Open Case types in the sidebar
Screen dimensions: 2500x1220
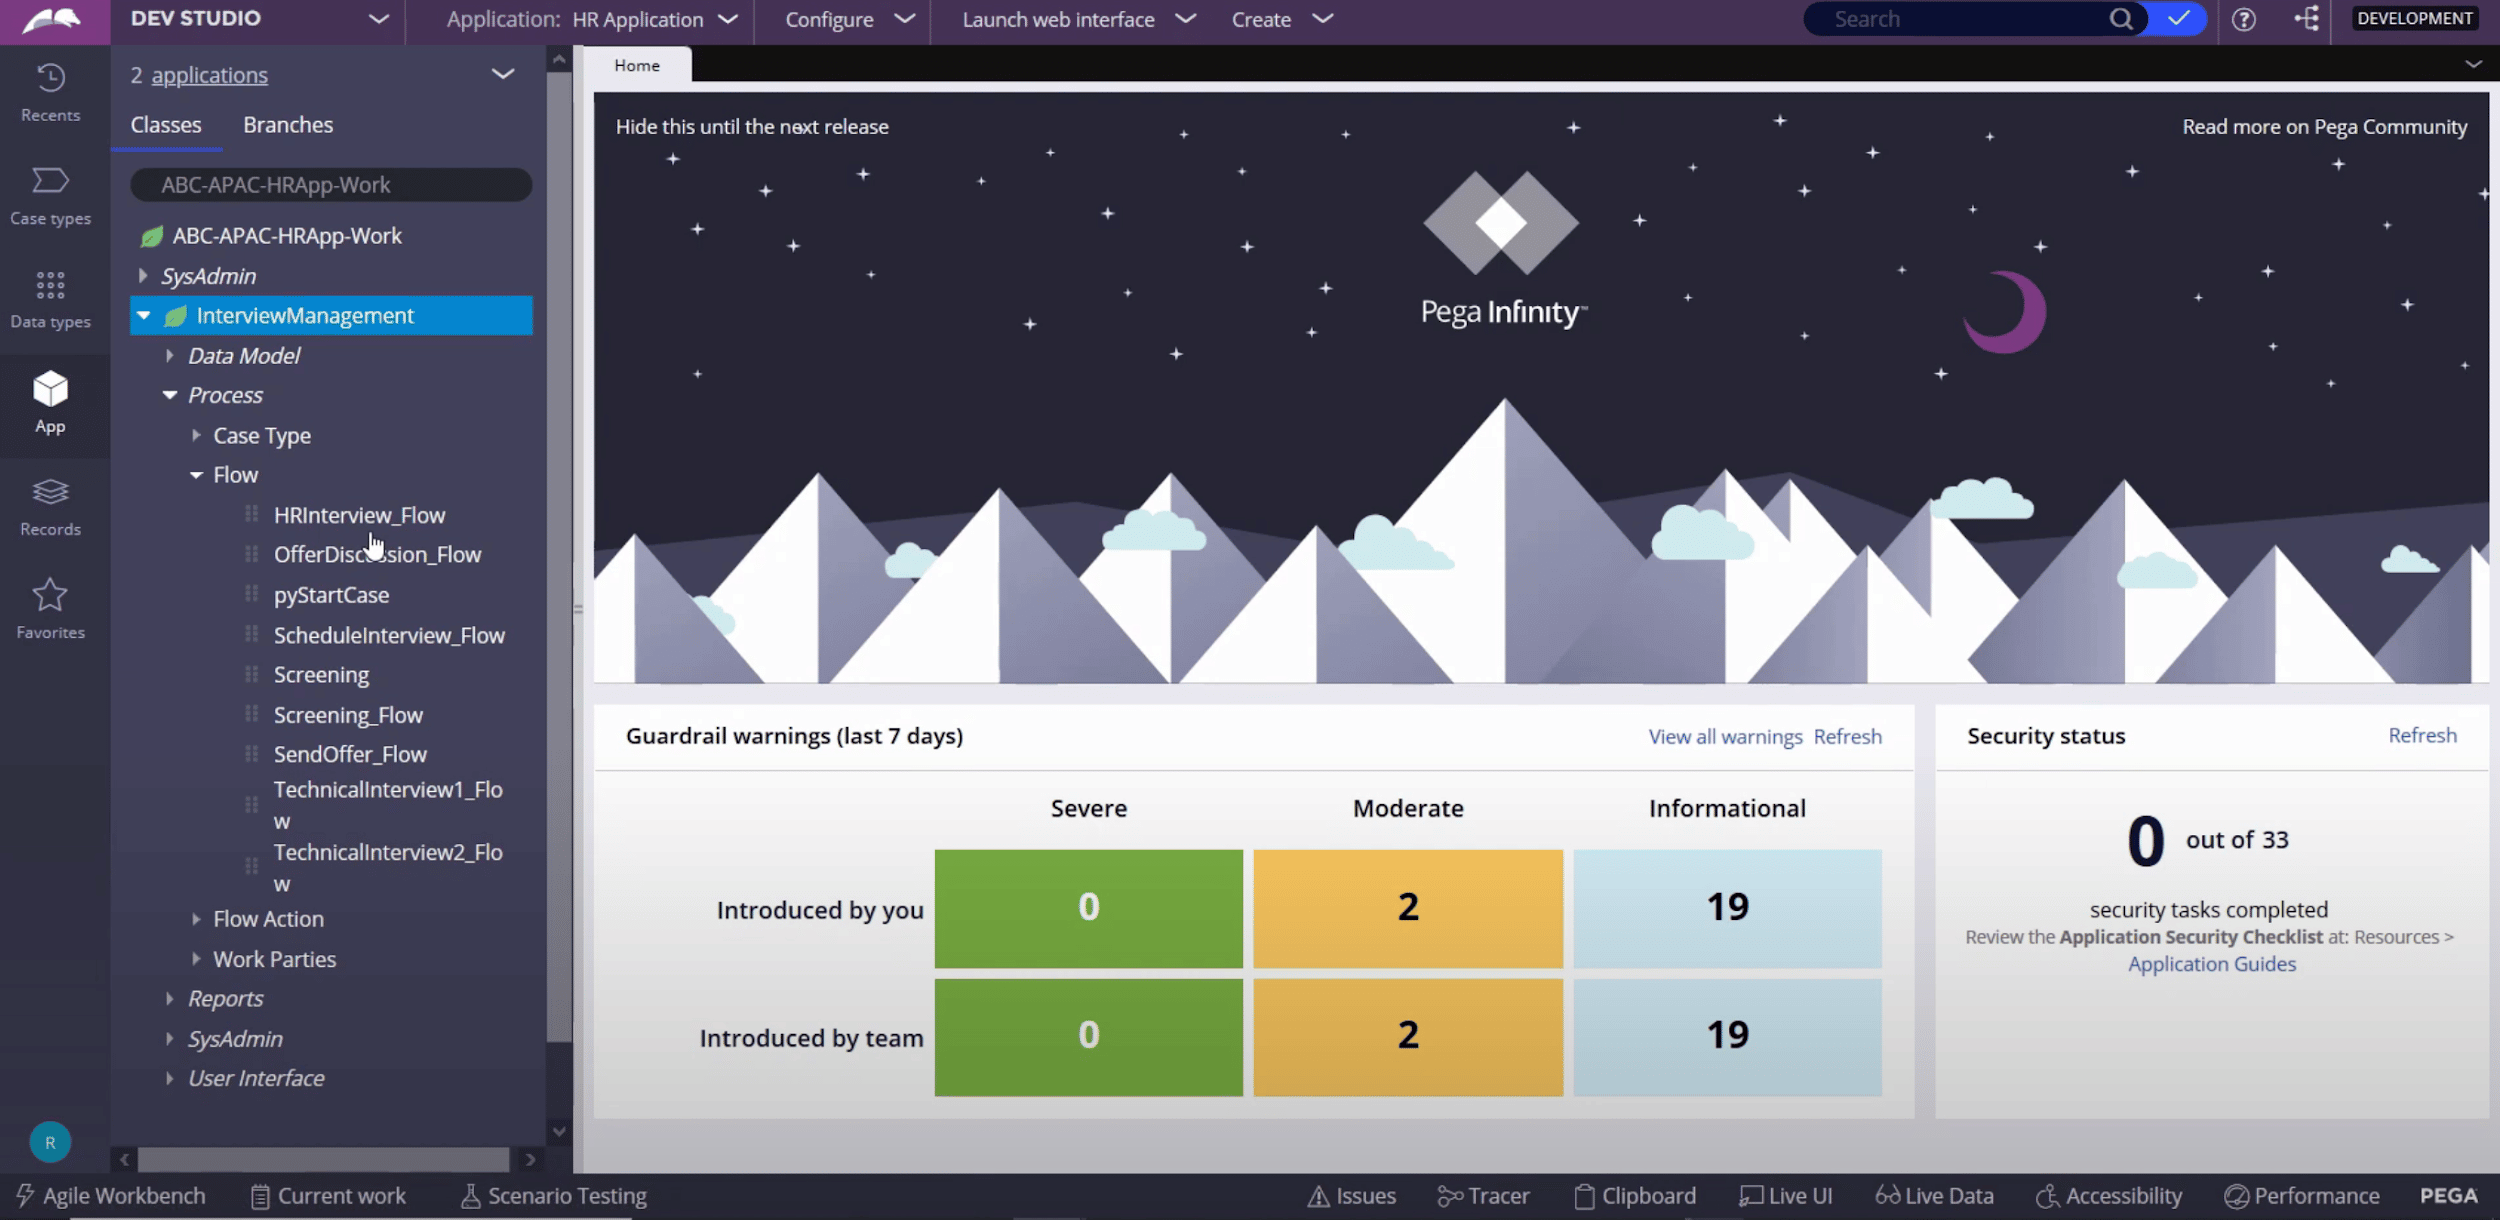click(50, 196)
